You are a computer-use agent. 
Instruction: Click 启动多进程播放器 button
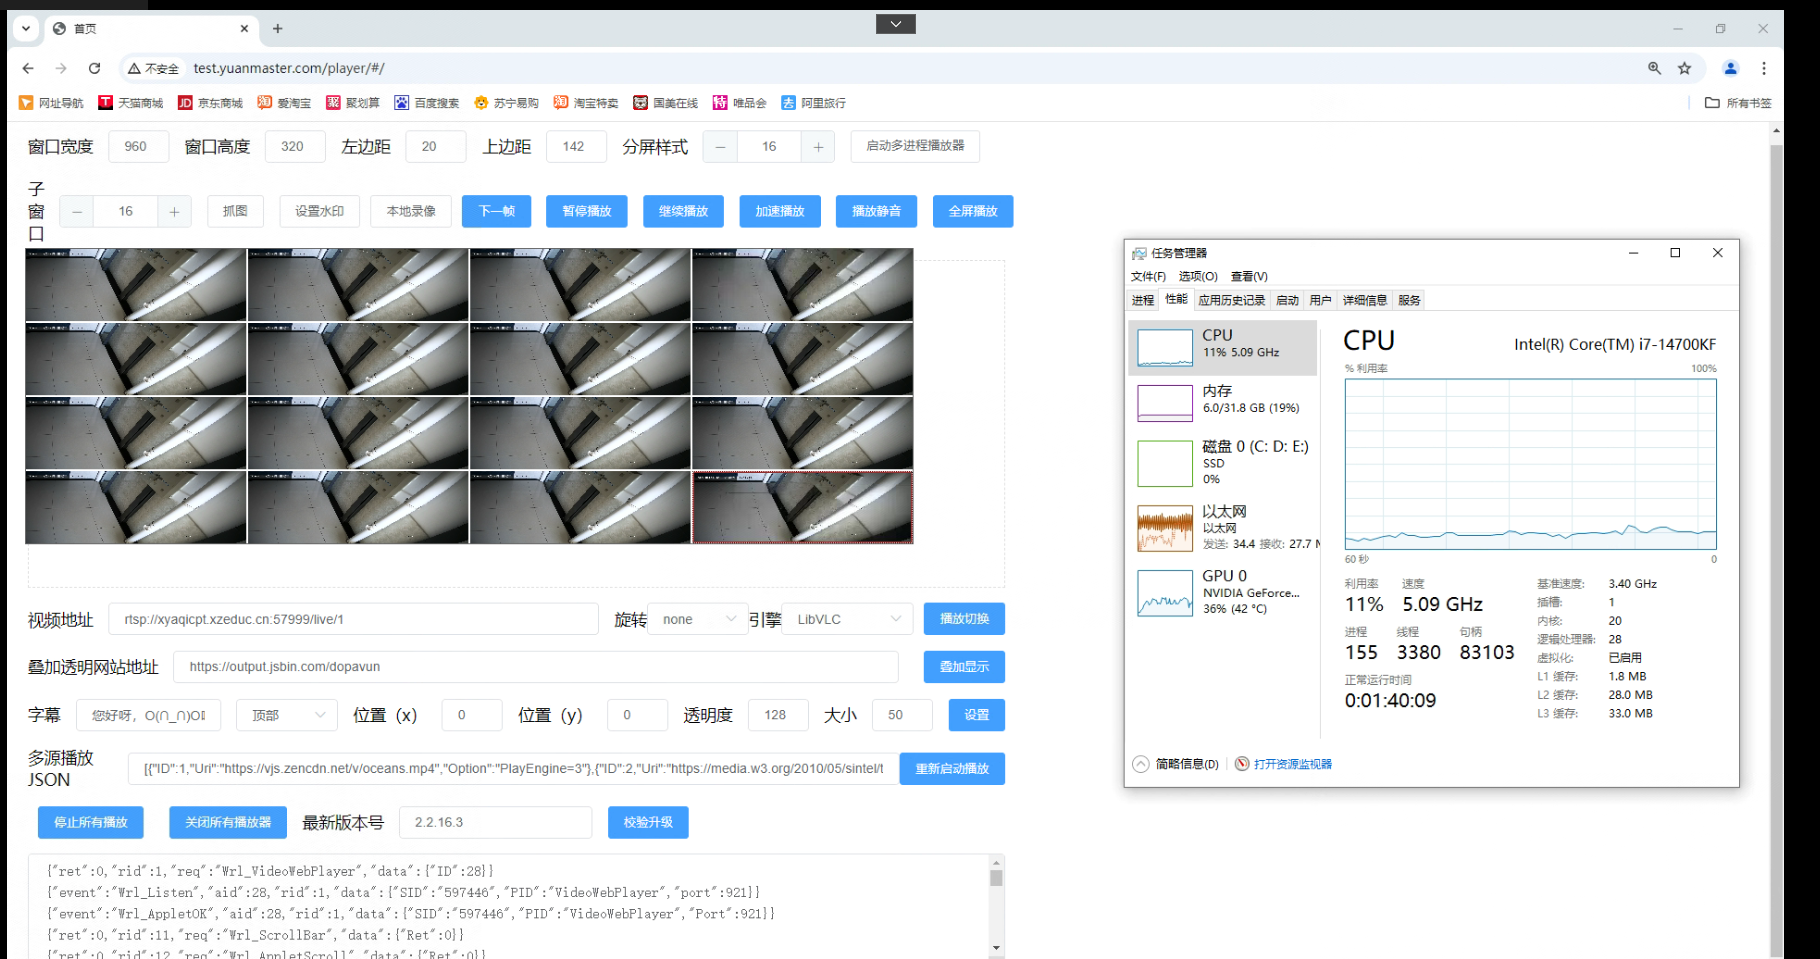coord(915,146)
